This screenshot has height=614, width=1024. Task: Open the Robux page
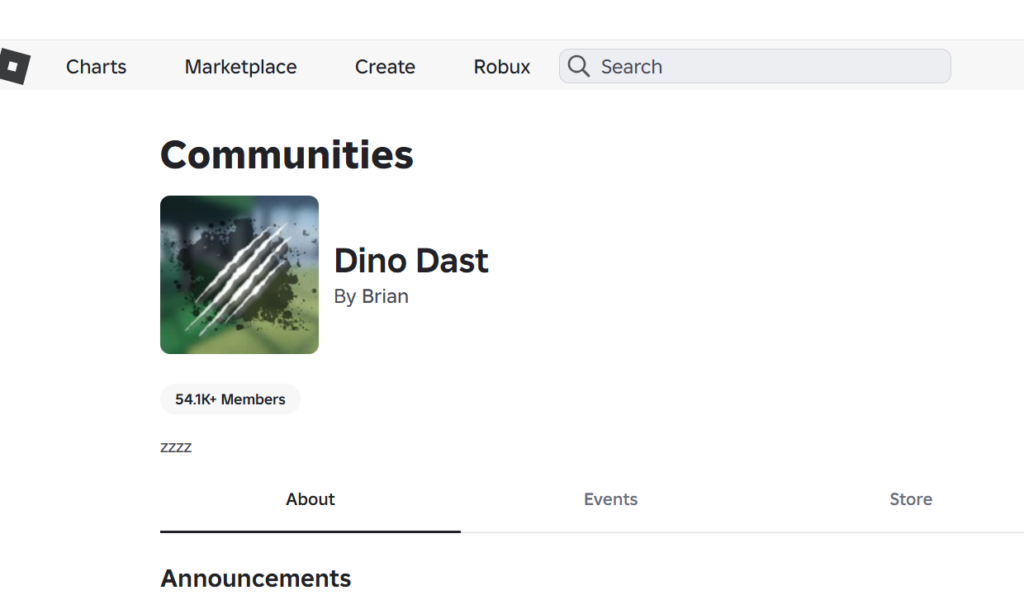coord(502,67)
